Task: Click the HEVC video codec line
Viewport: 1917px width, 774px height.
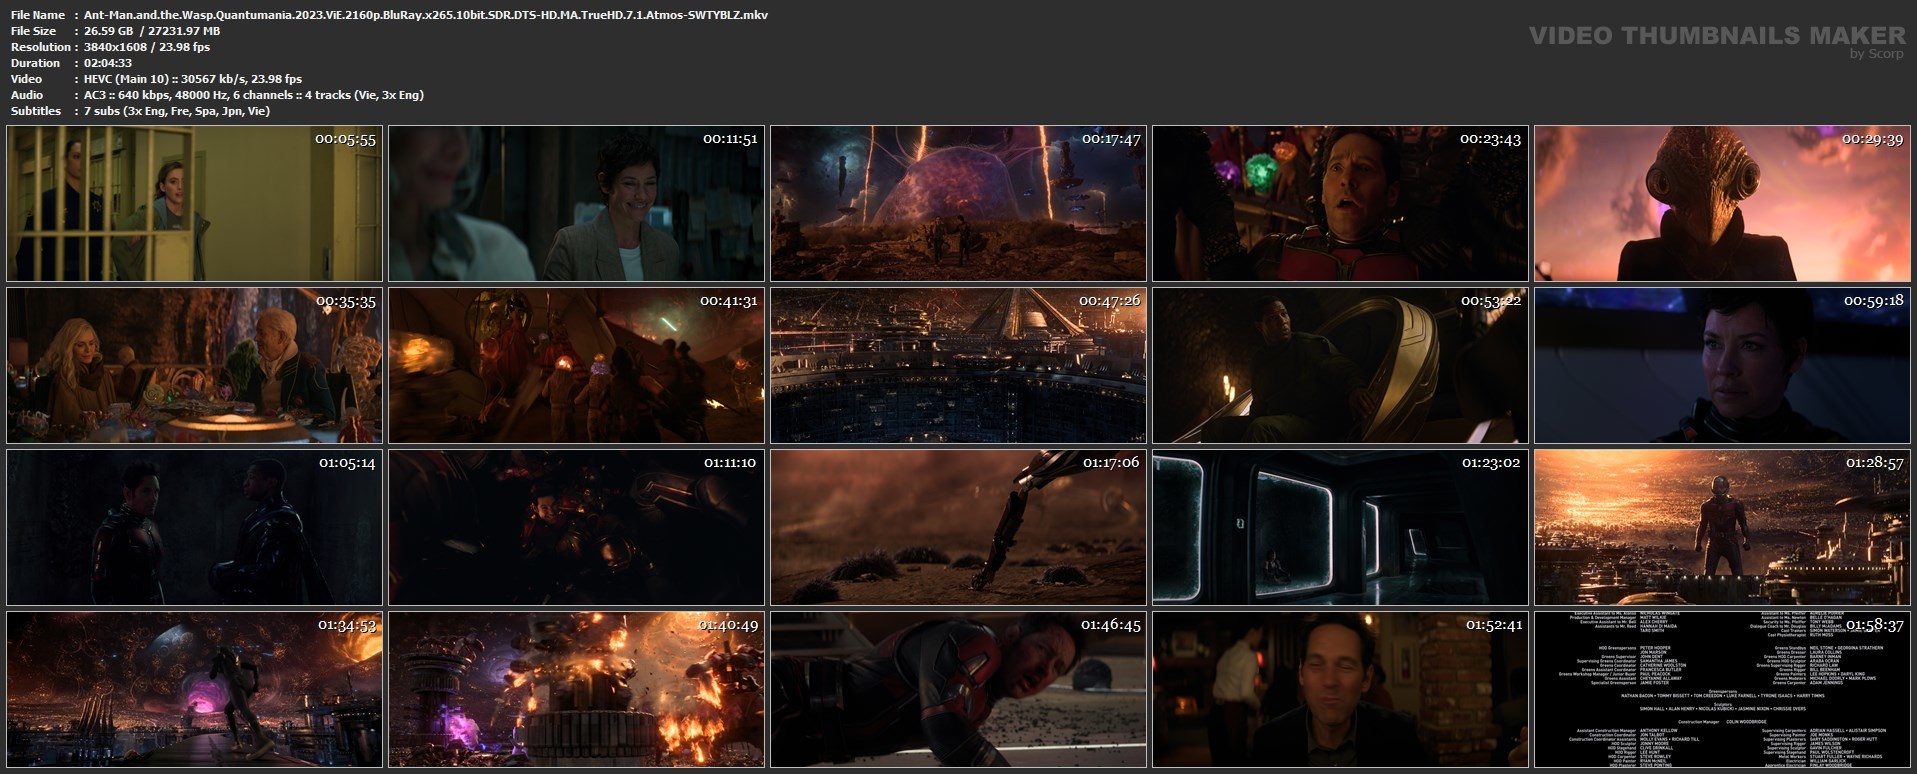Action: [193, 79]
